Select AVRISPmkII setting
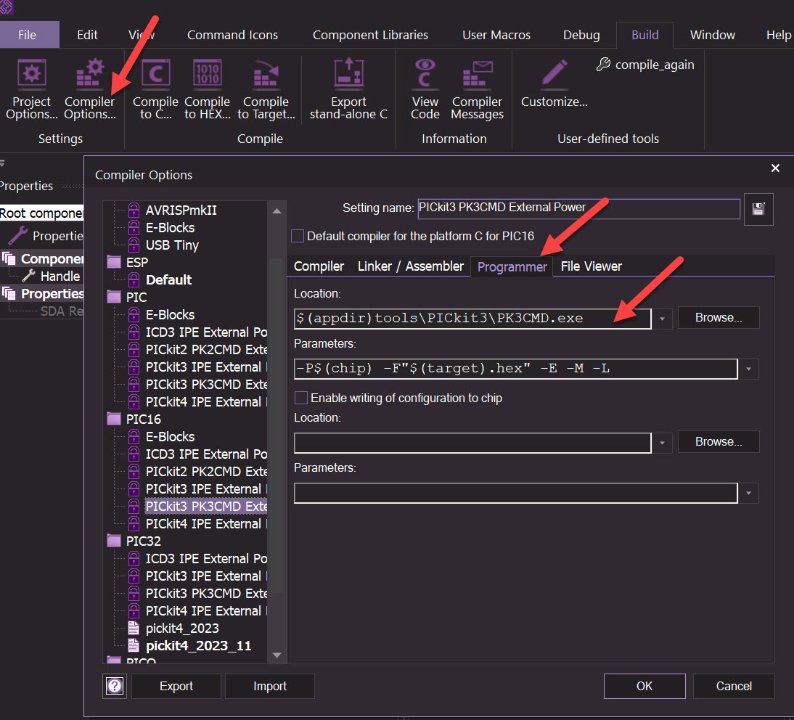Screen dimensions: 794x720 (181, 210)
